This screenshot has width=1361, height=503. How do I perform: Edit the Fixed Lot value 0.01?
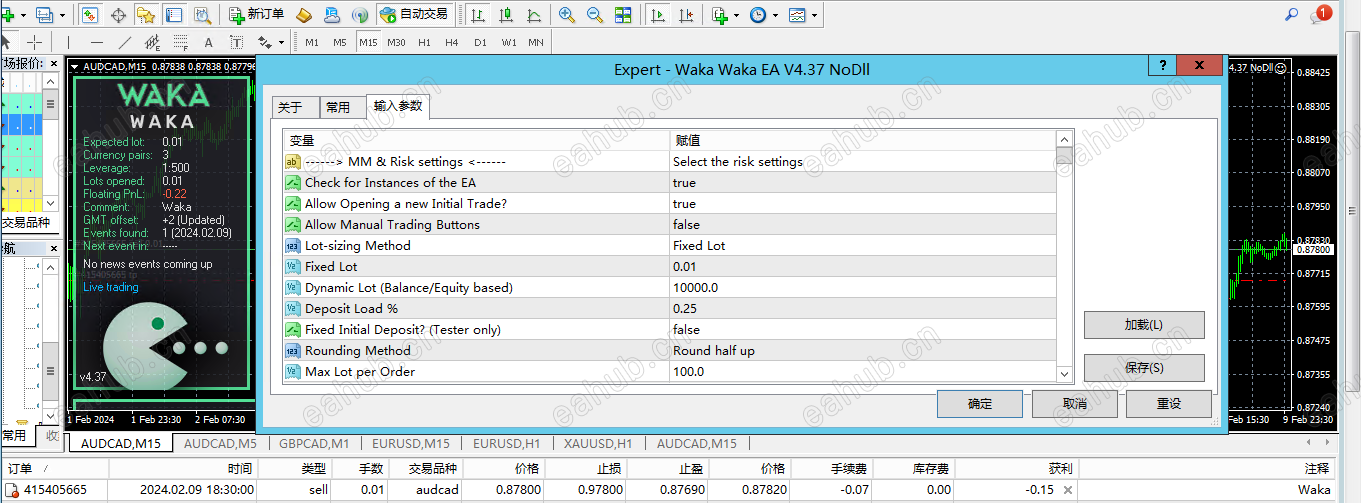coord(862,267)
